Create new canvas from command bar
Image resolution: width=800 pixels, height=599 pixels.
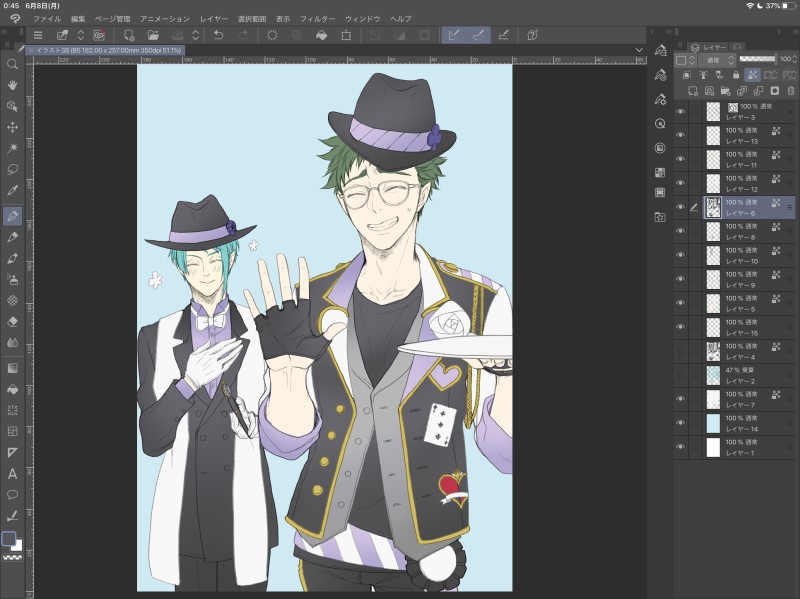129,35
